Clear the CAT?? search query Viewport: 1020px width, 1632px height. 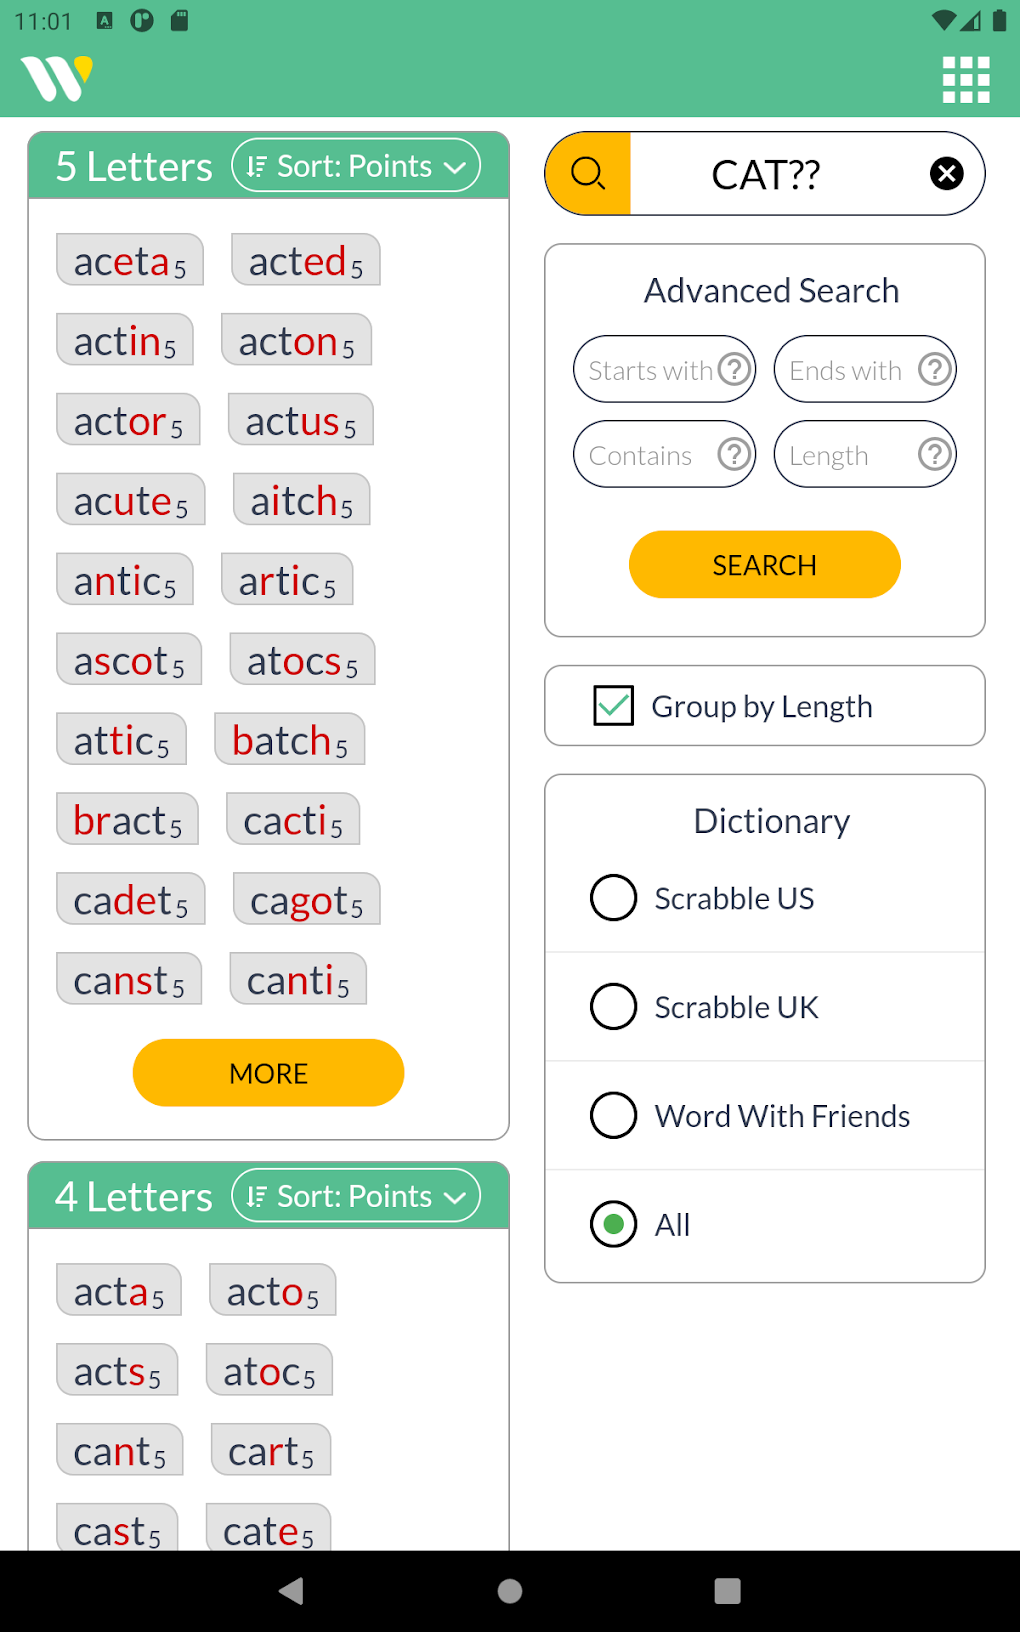click(x=946, y=173)
